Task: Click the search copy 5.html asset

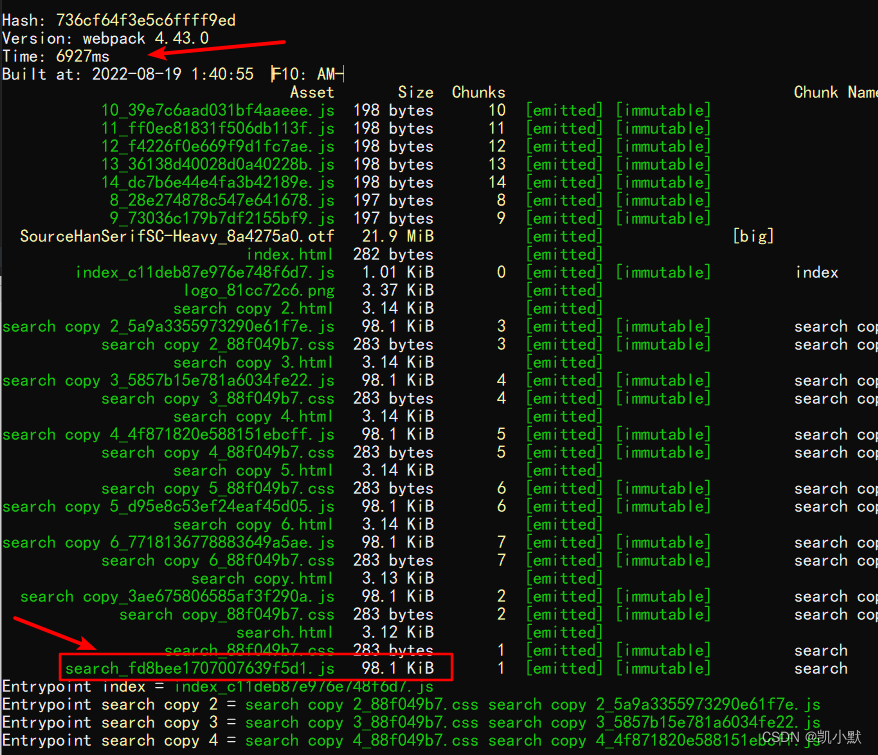Action: click(x=253, y=470)
